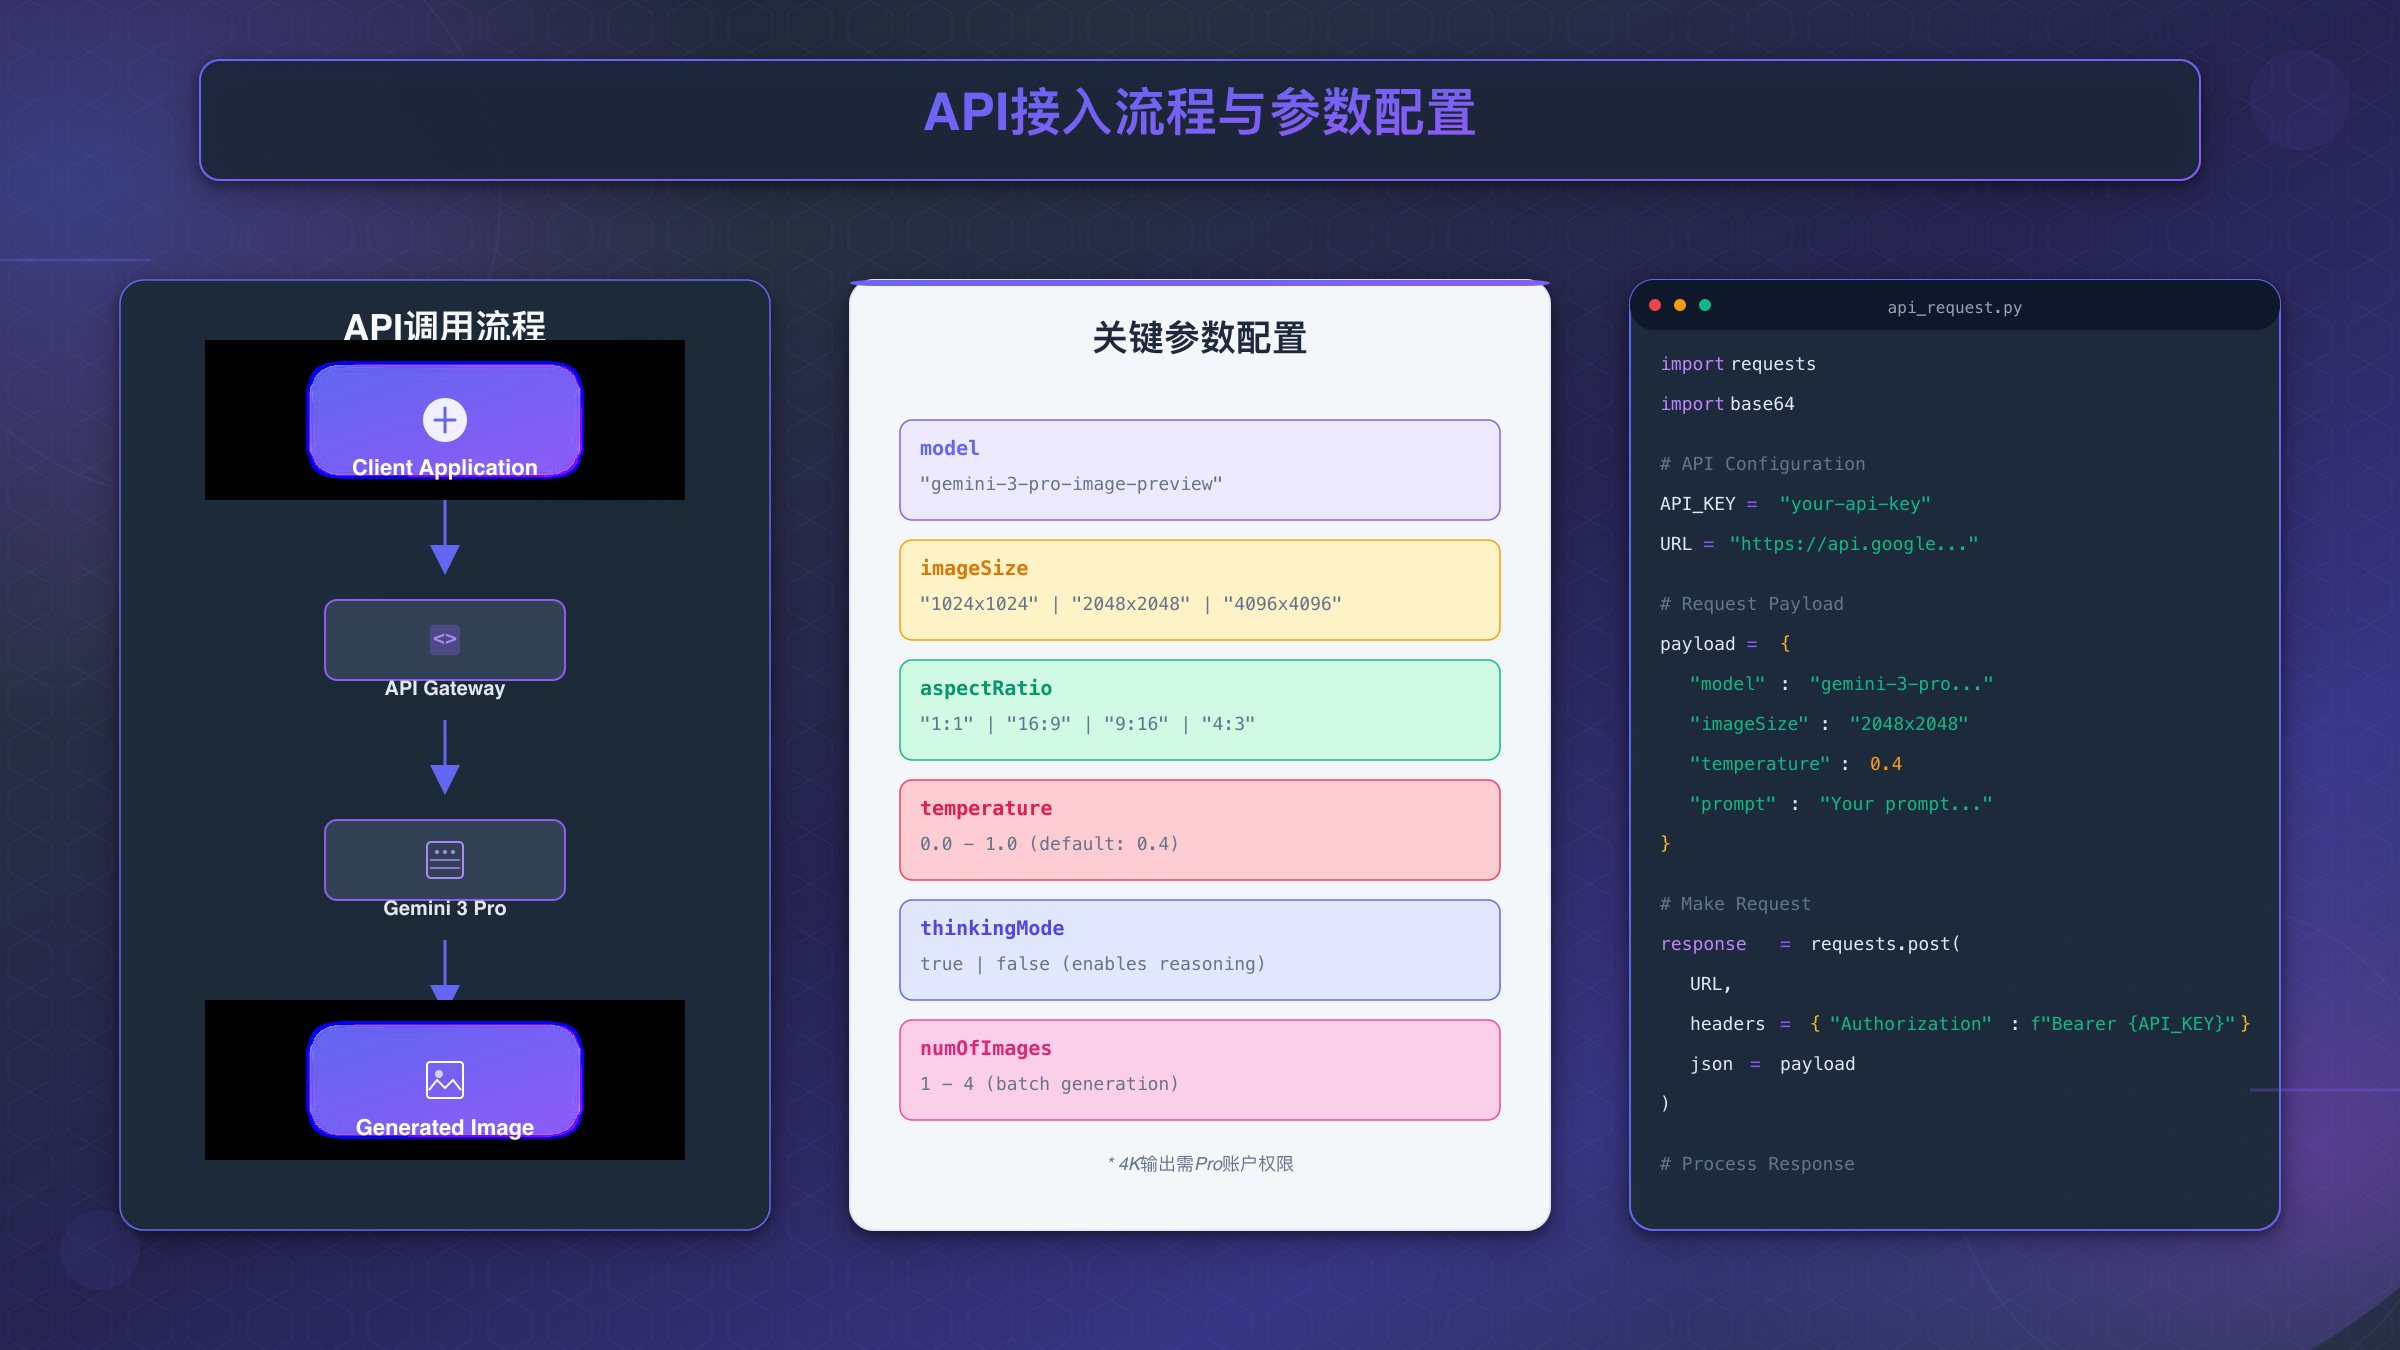
Task: Select the 关键参数配置 panel header
Action: (1201, 338)
